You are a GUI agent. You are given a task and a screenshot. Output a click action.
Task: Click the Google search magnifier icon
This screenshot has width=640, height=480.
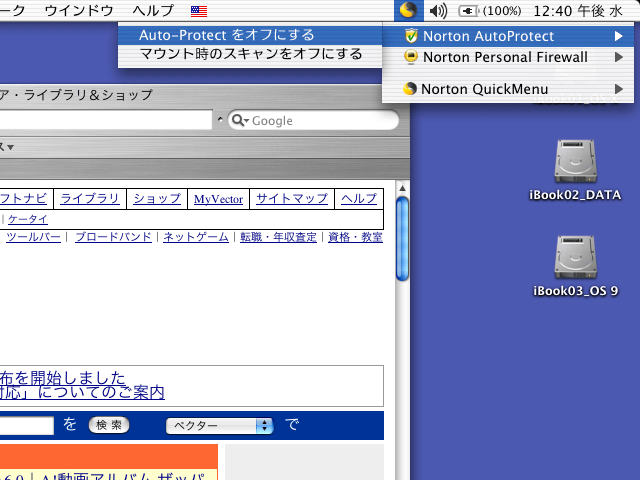(238, 120)
